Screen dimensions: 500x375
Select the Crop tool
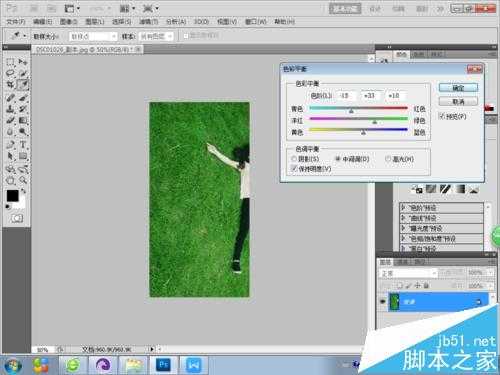(x=10, y=85)
